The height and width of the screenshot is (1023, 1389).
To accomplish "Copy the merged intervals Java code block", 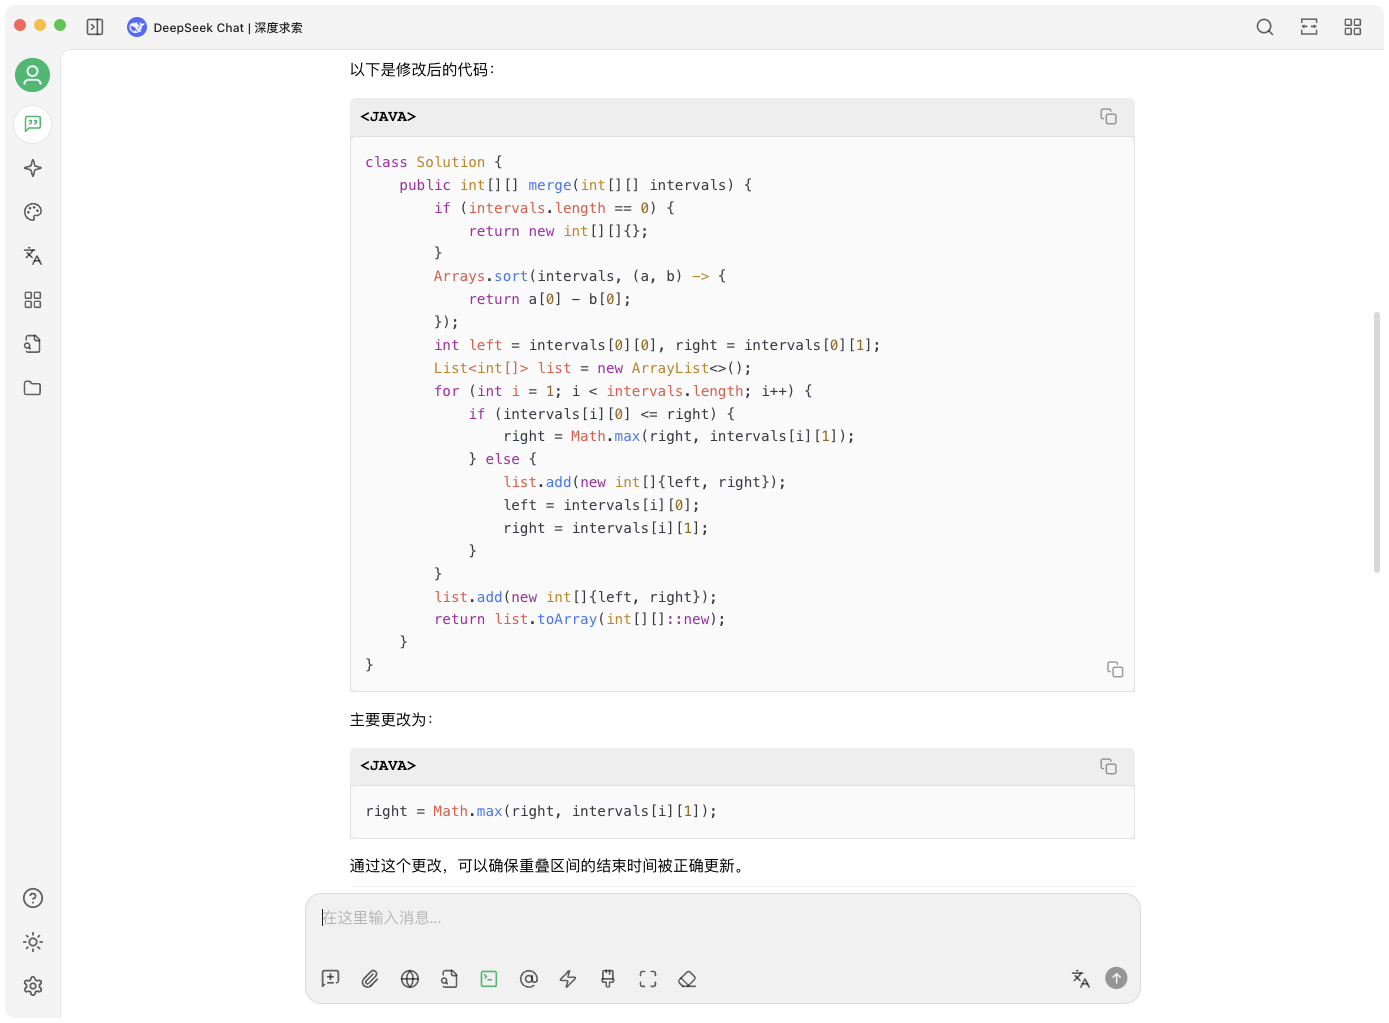I will pyautogui.click(x=1108, y=116).
